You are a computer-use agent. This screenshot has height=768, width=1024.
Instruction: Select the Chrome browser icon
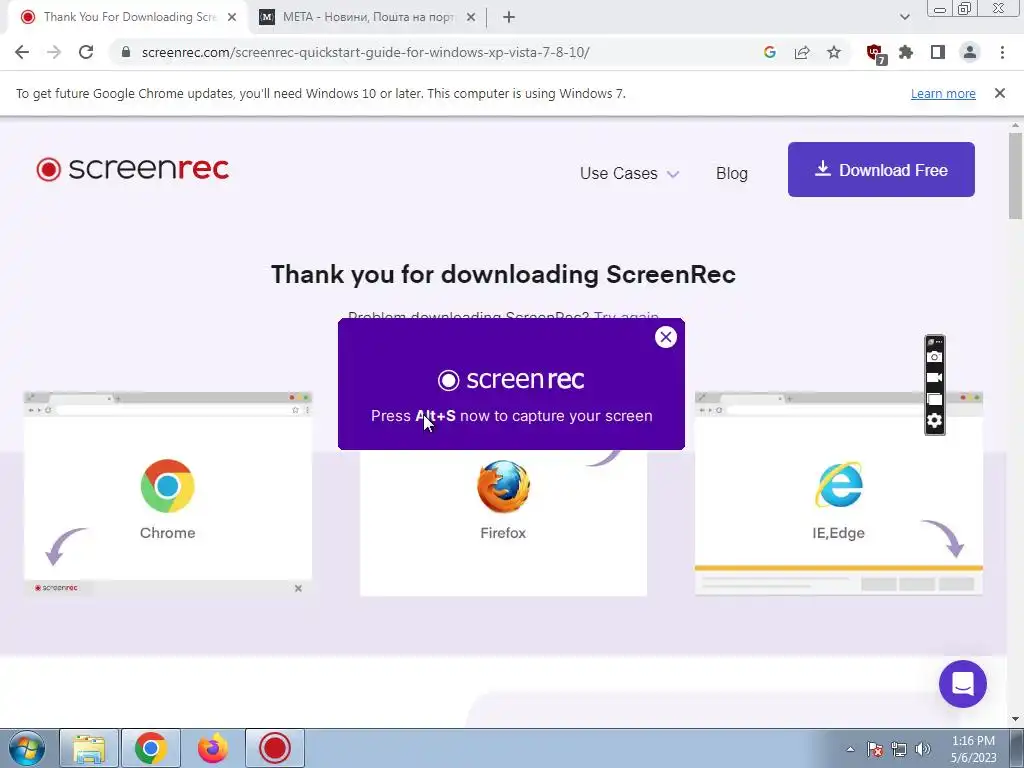pos(167,486)
